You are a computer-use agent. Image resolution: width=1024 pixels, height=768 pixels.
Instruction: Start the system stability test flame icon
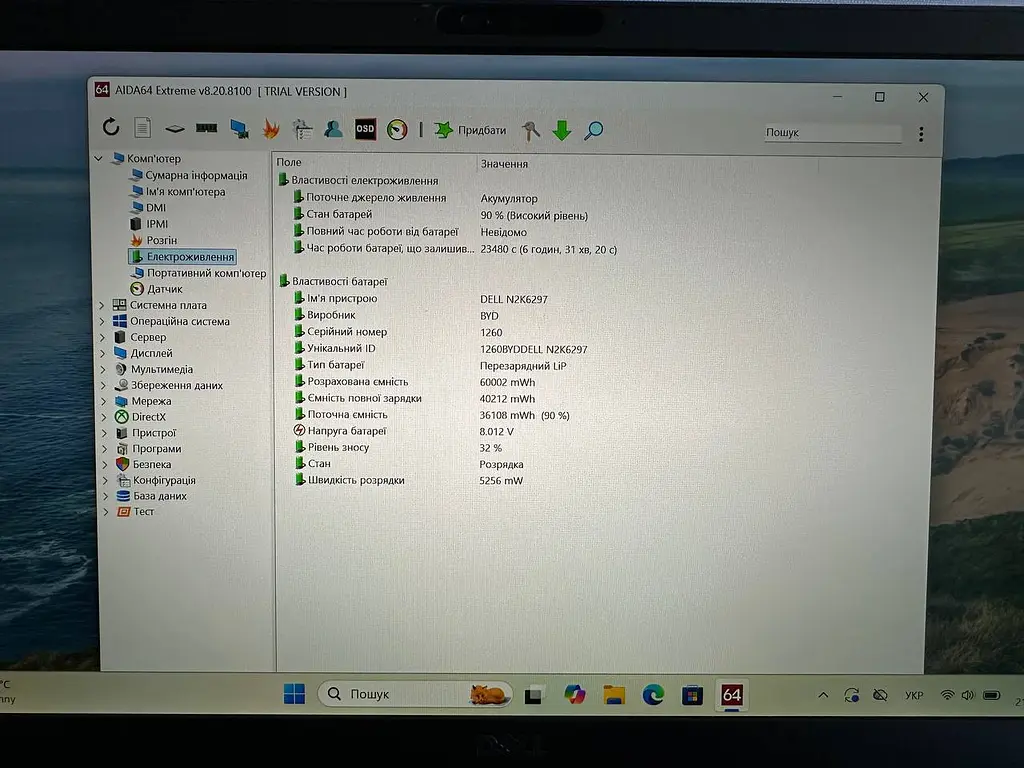271,129
